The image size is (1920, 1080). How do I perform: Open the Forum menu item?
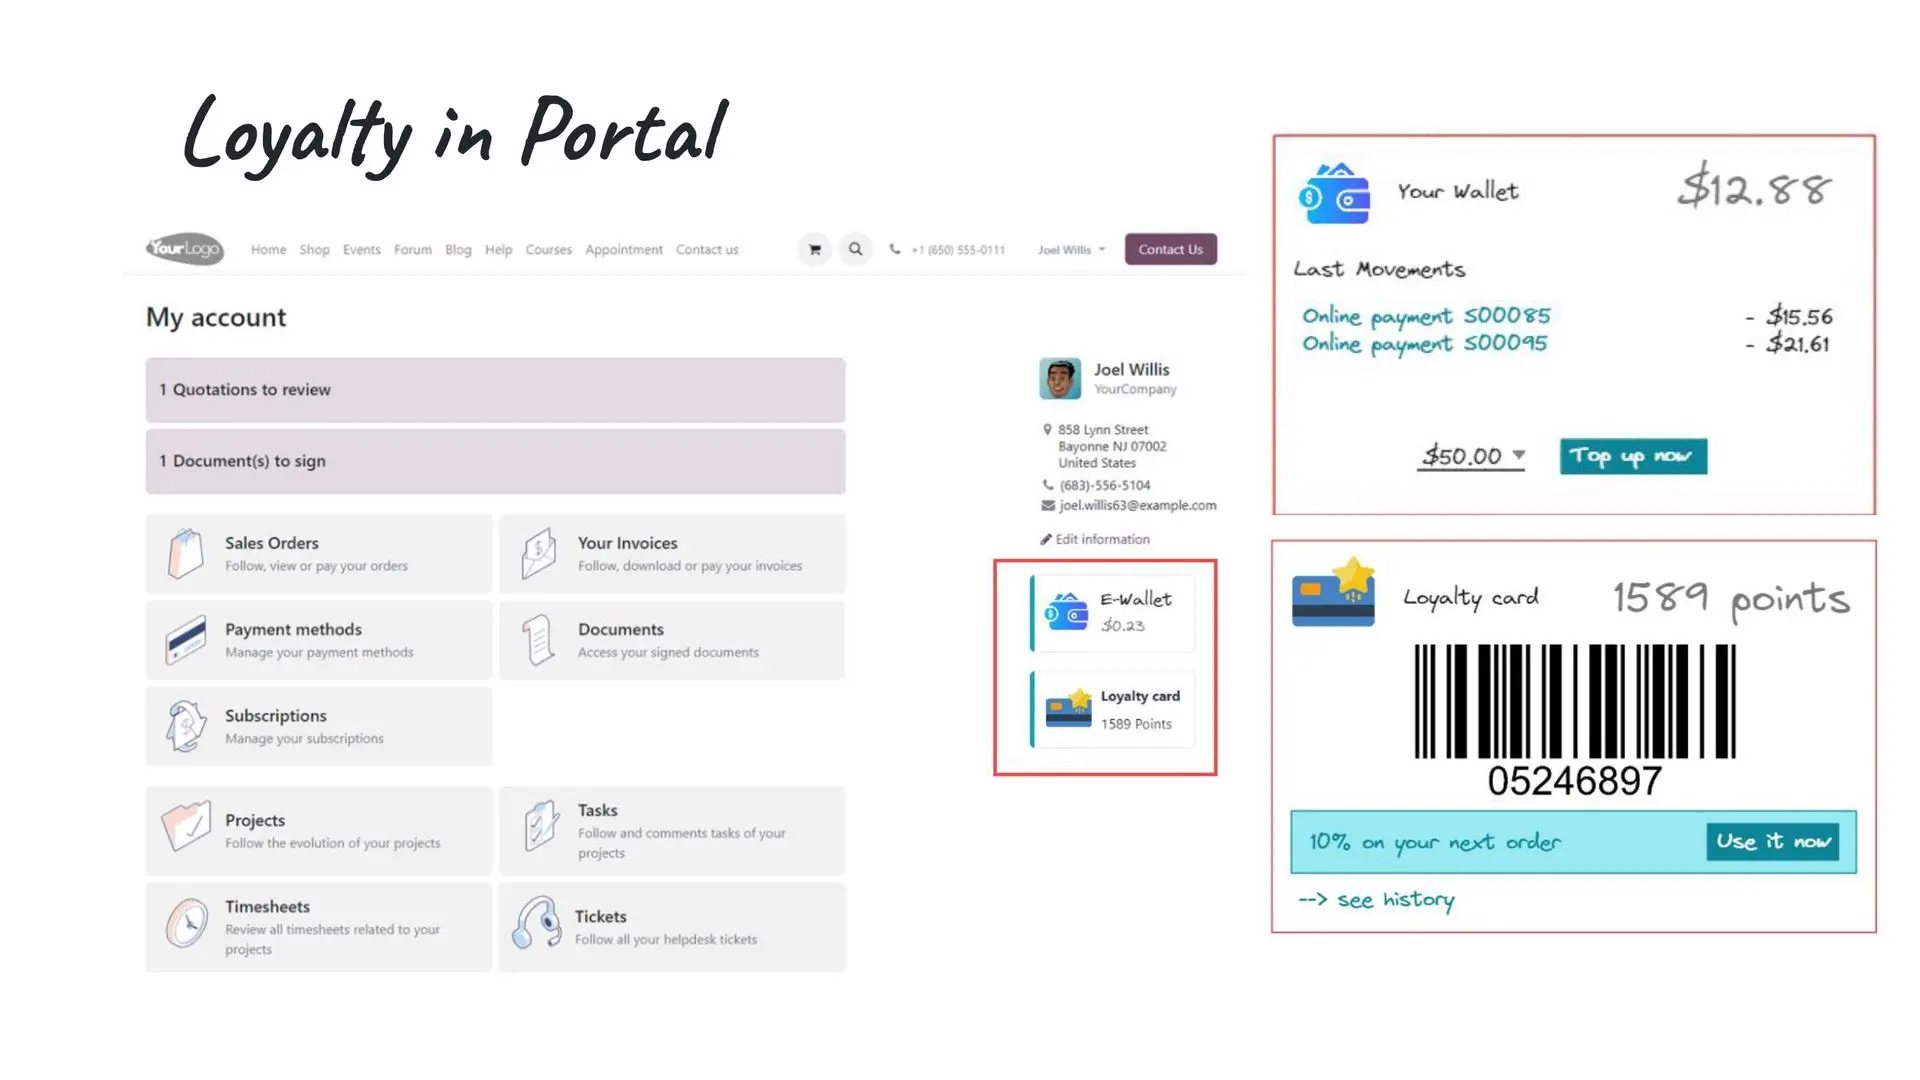412,250
